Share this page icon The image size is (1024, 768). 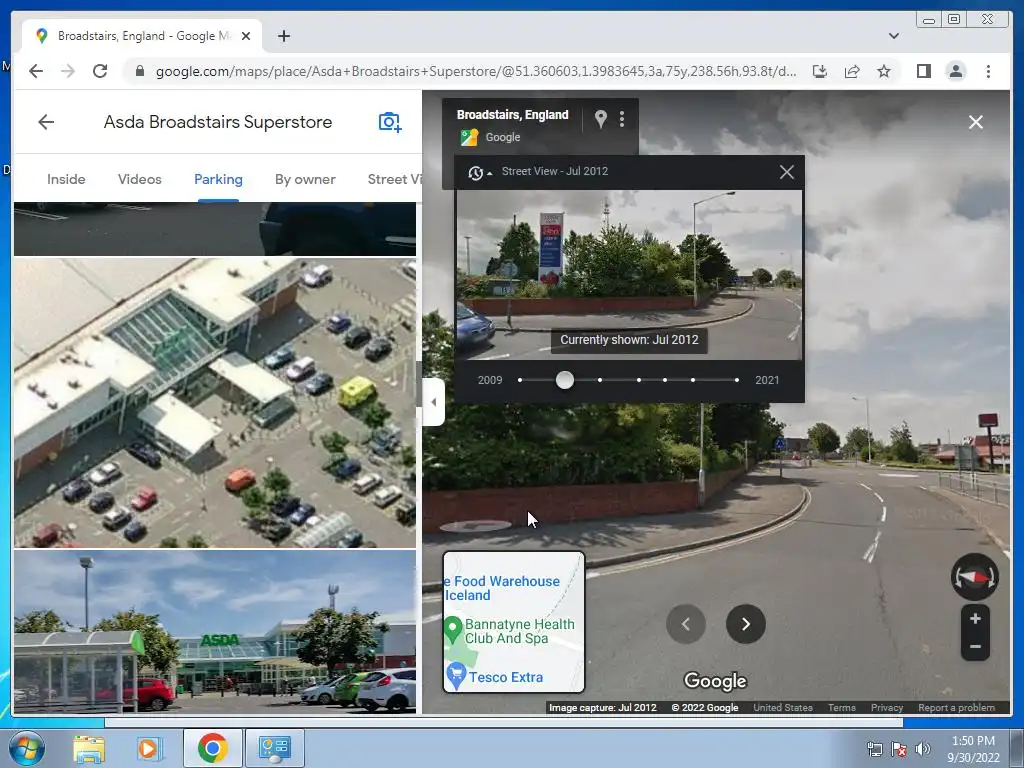tap(852, 71)
